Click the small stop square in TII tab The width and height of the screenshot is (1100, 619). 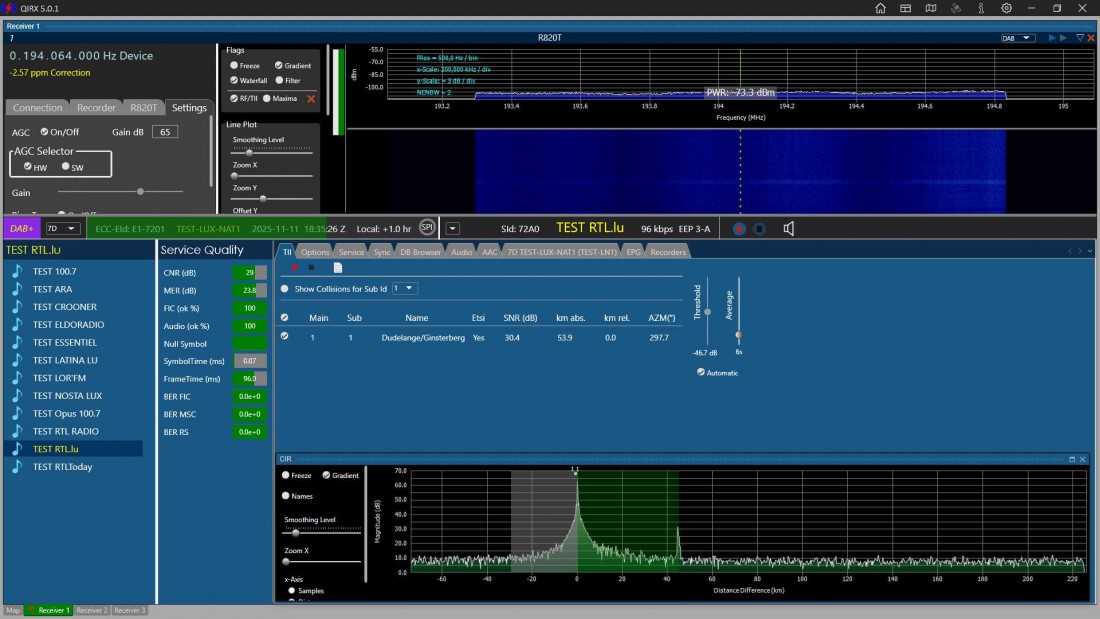point(311,267)
